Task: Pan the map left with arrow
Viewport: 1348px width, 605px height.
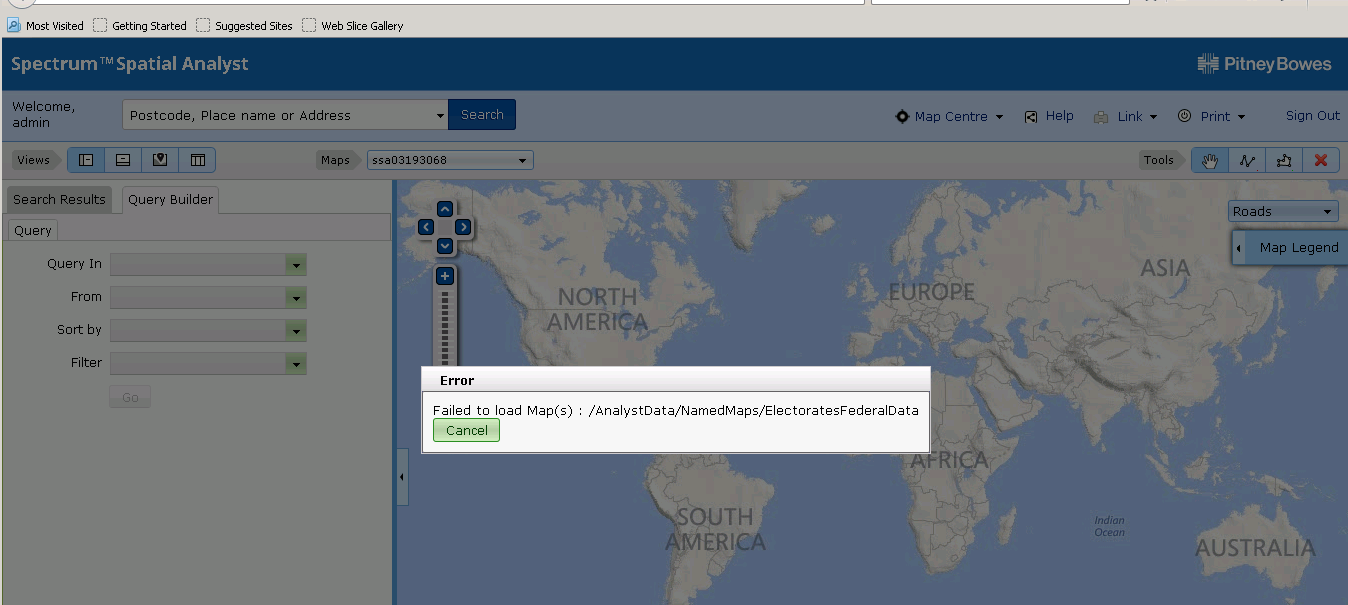Action: [427, 227]
